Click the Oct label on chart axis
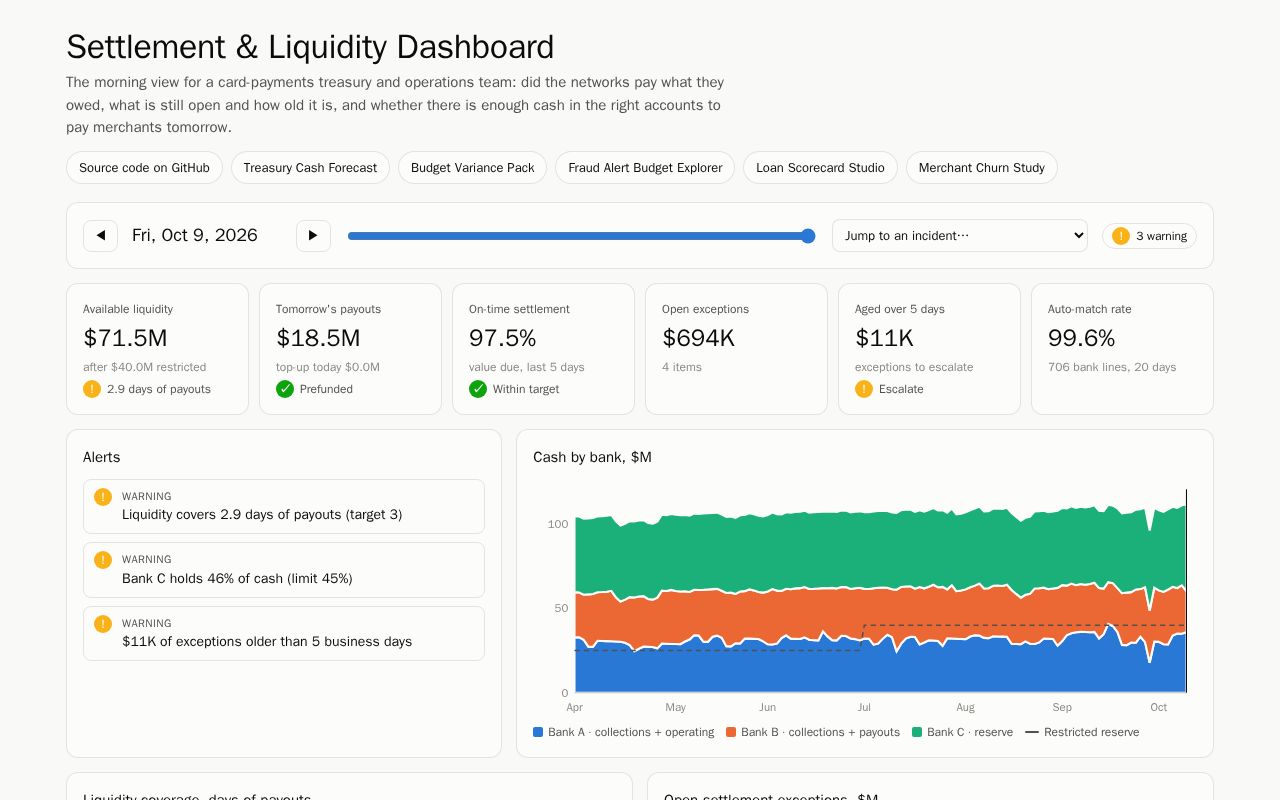 tap(1158, 707)
